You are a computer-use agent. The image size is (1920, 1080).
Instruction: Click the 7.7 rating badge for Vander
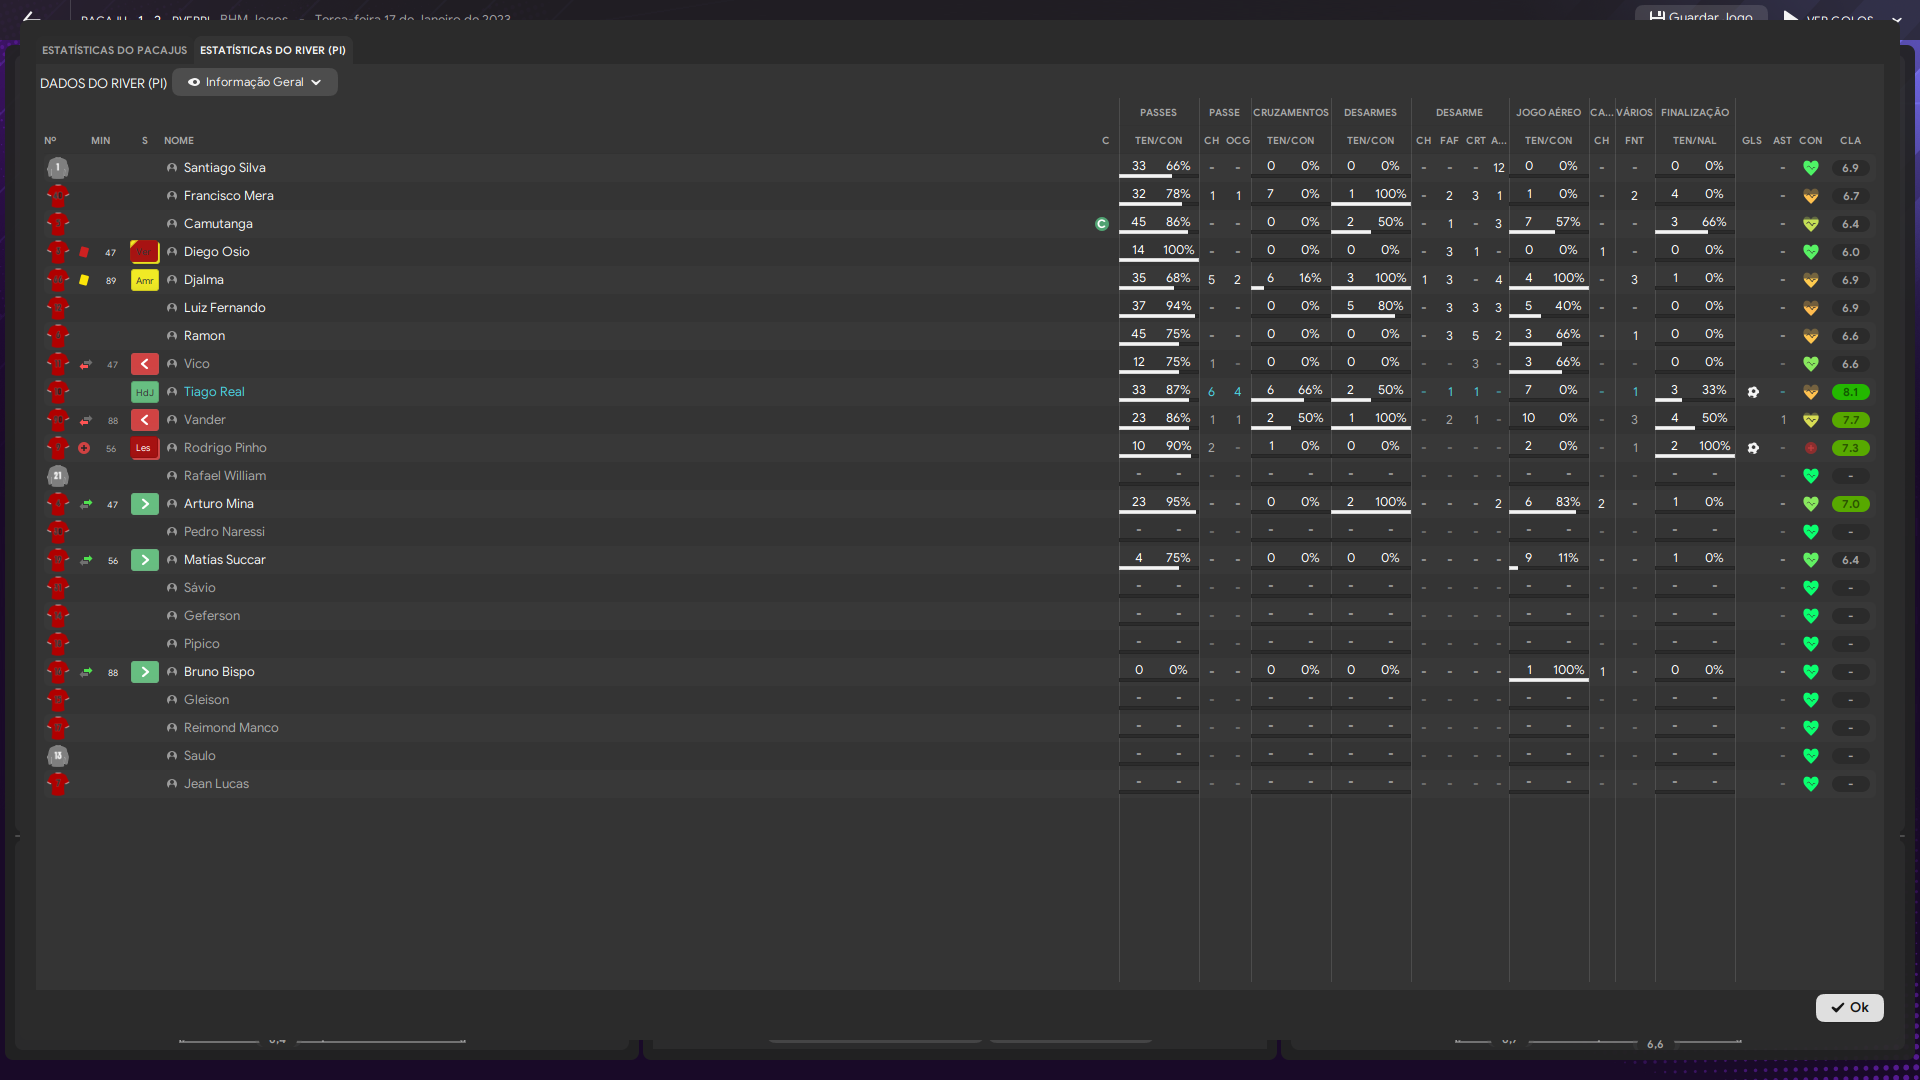[x=1851, y=420]
